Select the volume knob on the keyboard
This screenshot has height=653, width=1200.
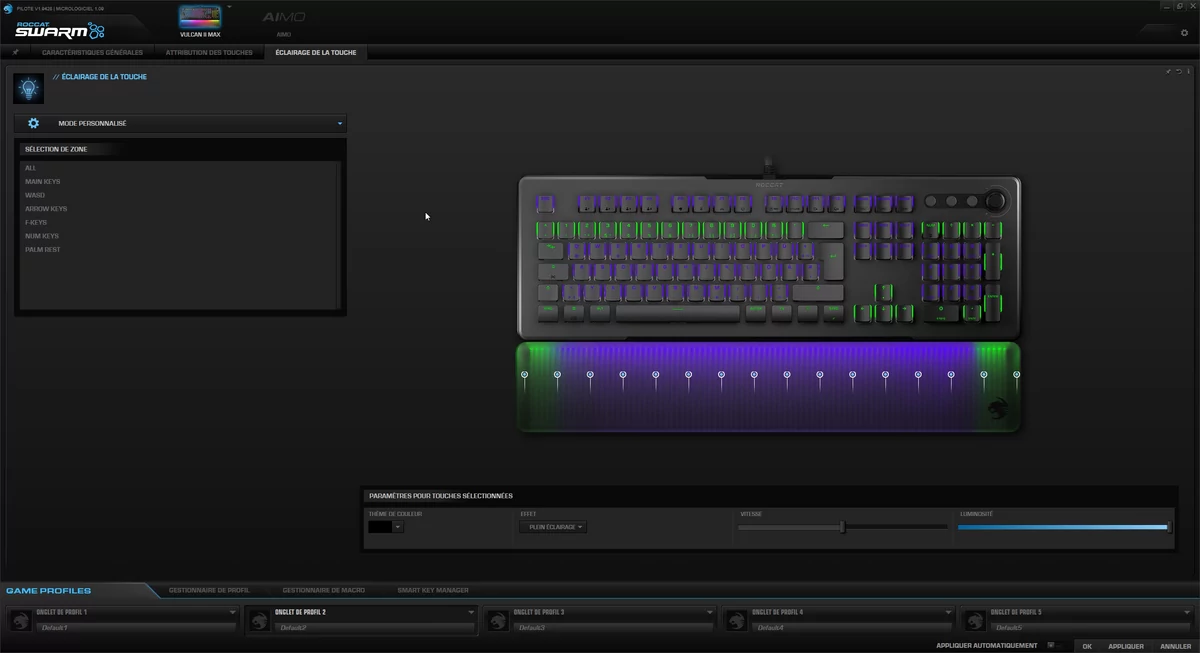(x=996, y=201)
